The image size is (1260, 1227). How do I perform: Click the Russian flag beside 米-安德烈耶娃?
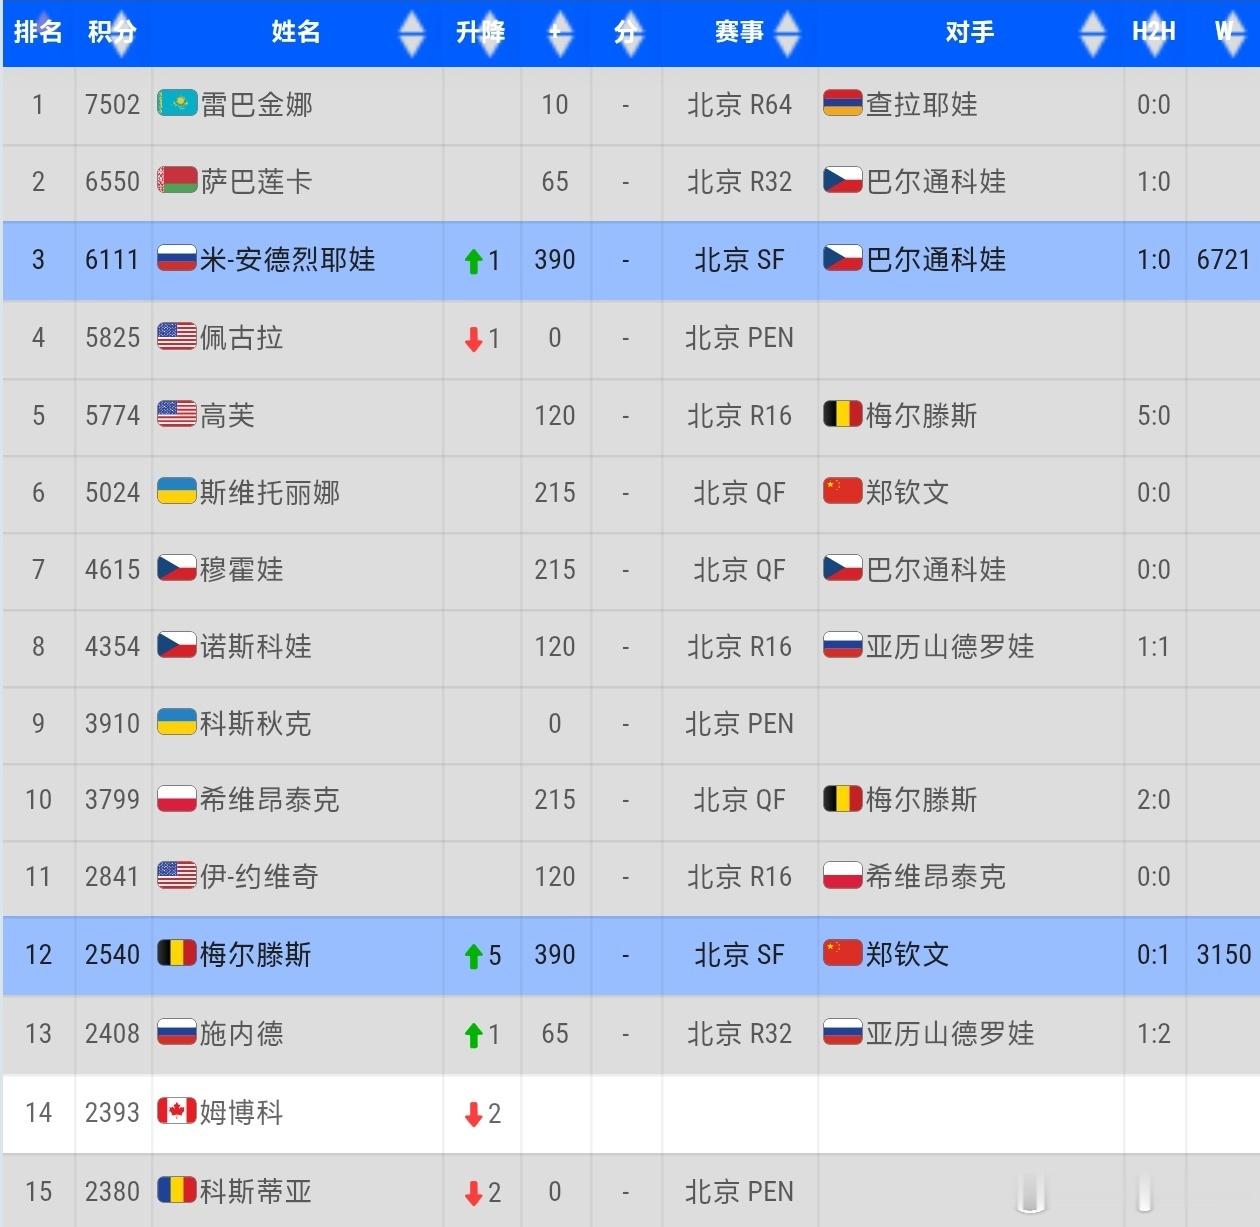177,259
